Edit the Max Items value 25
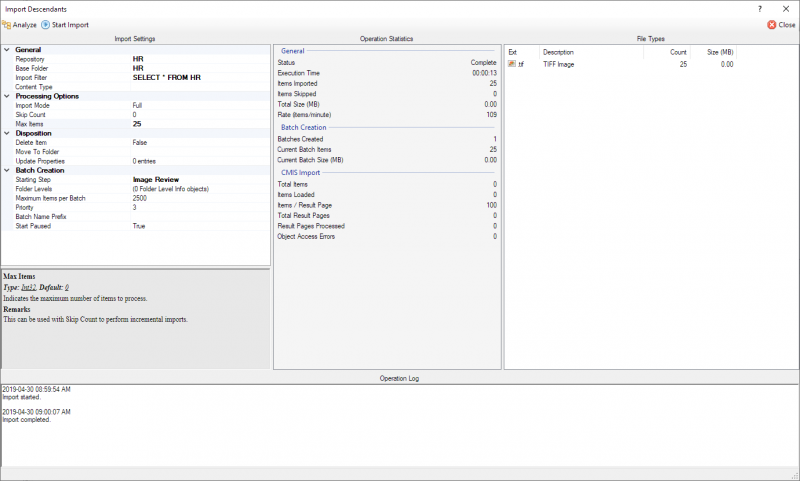 coord(137,124)
